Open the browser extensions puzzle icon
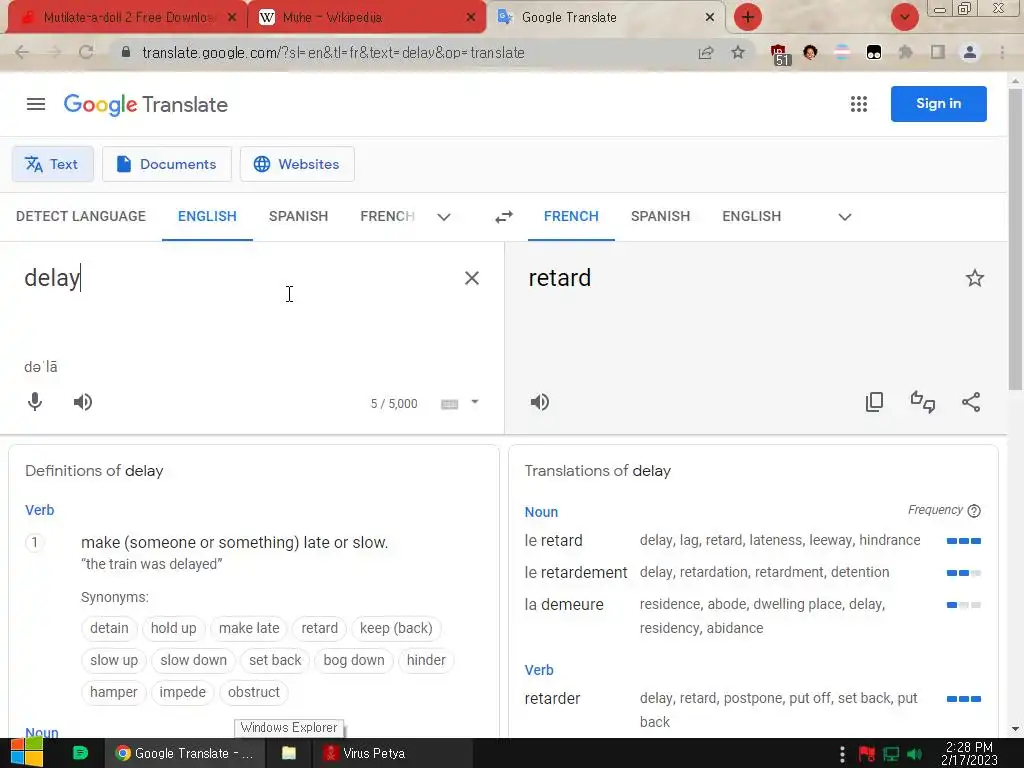Image resolution: width=1024 pixels, height=768 pixels. (x=905, y=52)
